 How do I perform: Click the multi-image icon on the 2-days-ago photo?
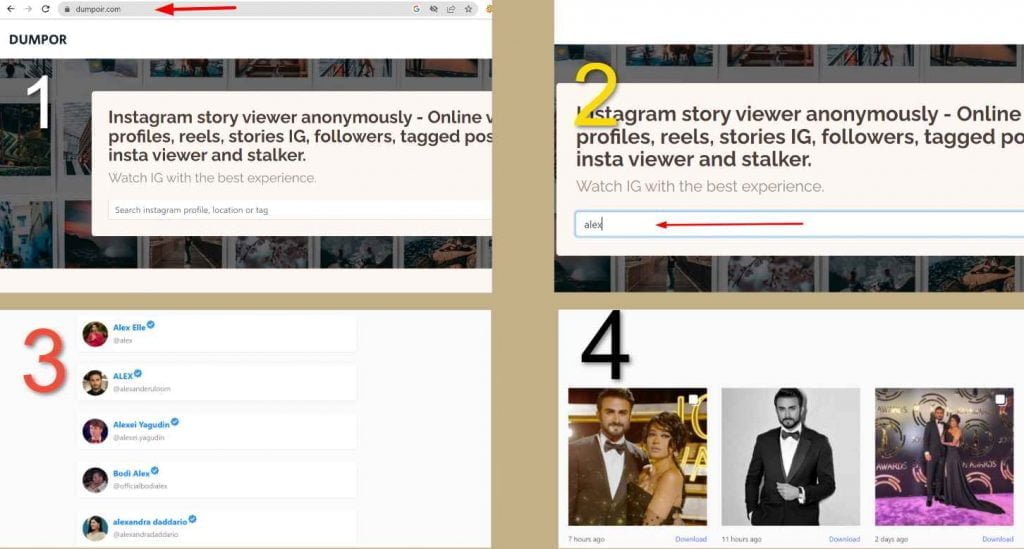1000,399
